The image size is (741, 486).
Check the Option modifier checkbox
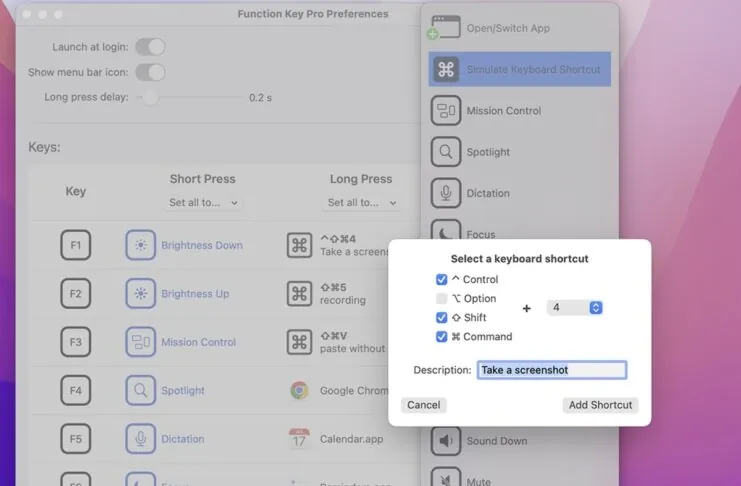441,298
